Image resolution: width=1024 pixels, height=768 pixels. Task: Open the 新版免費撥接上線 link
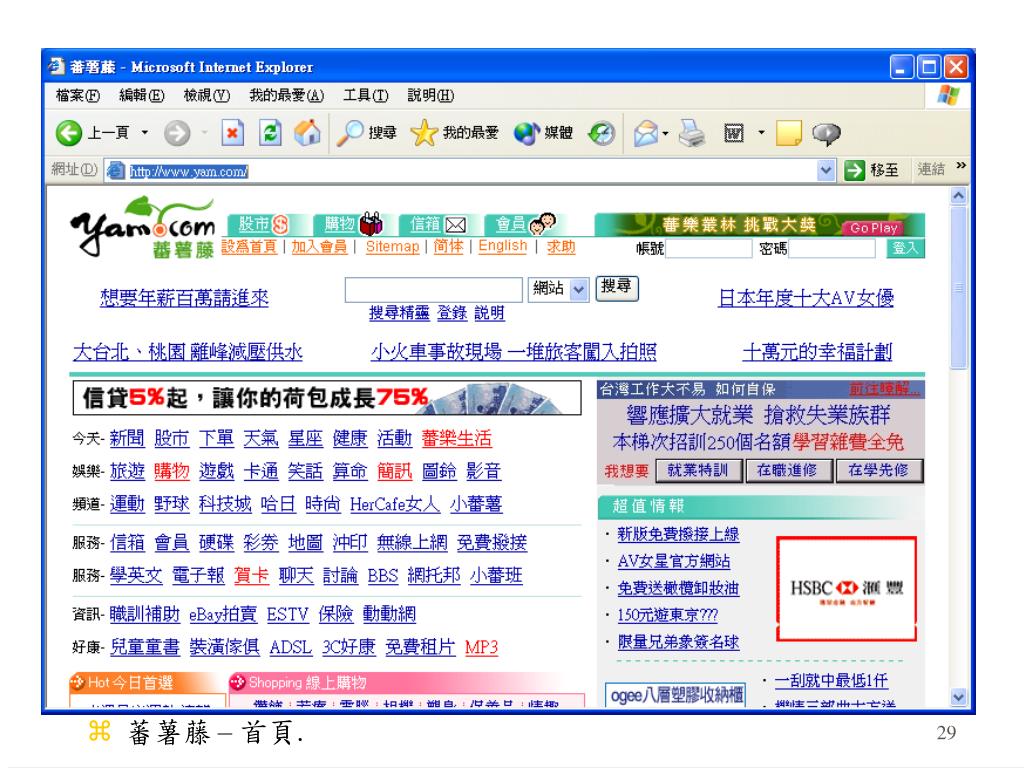point(679,534)
